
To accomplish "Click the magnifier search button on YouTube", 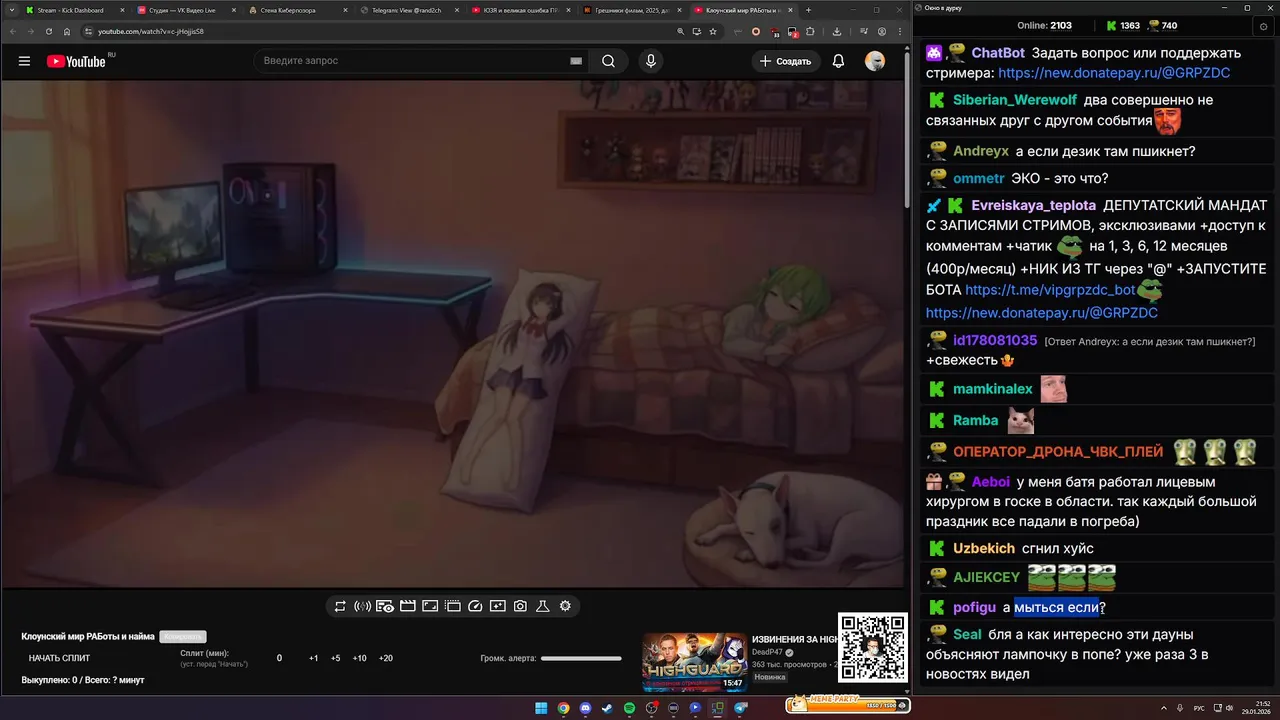I will click(x=608, y=61).
